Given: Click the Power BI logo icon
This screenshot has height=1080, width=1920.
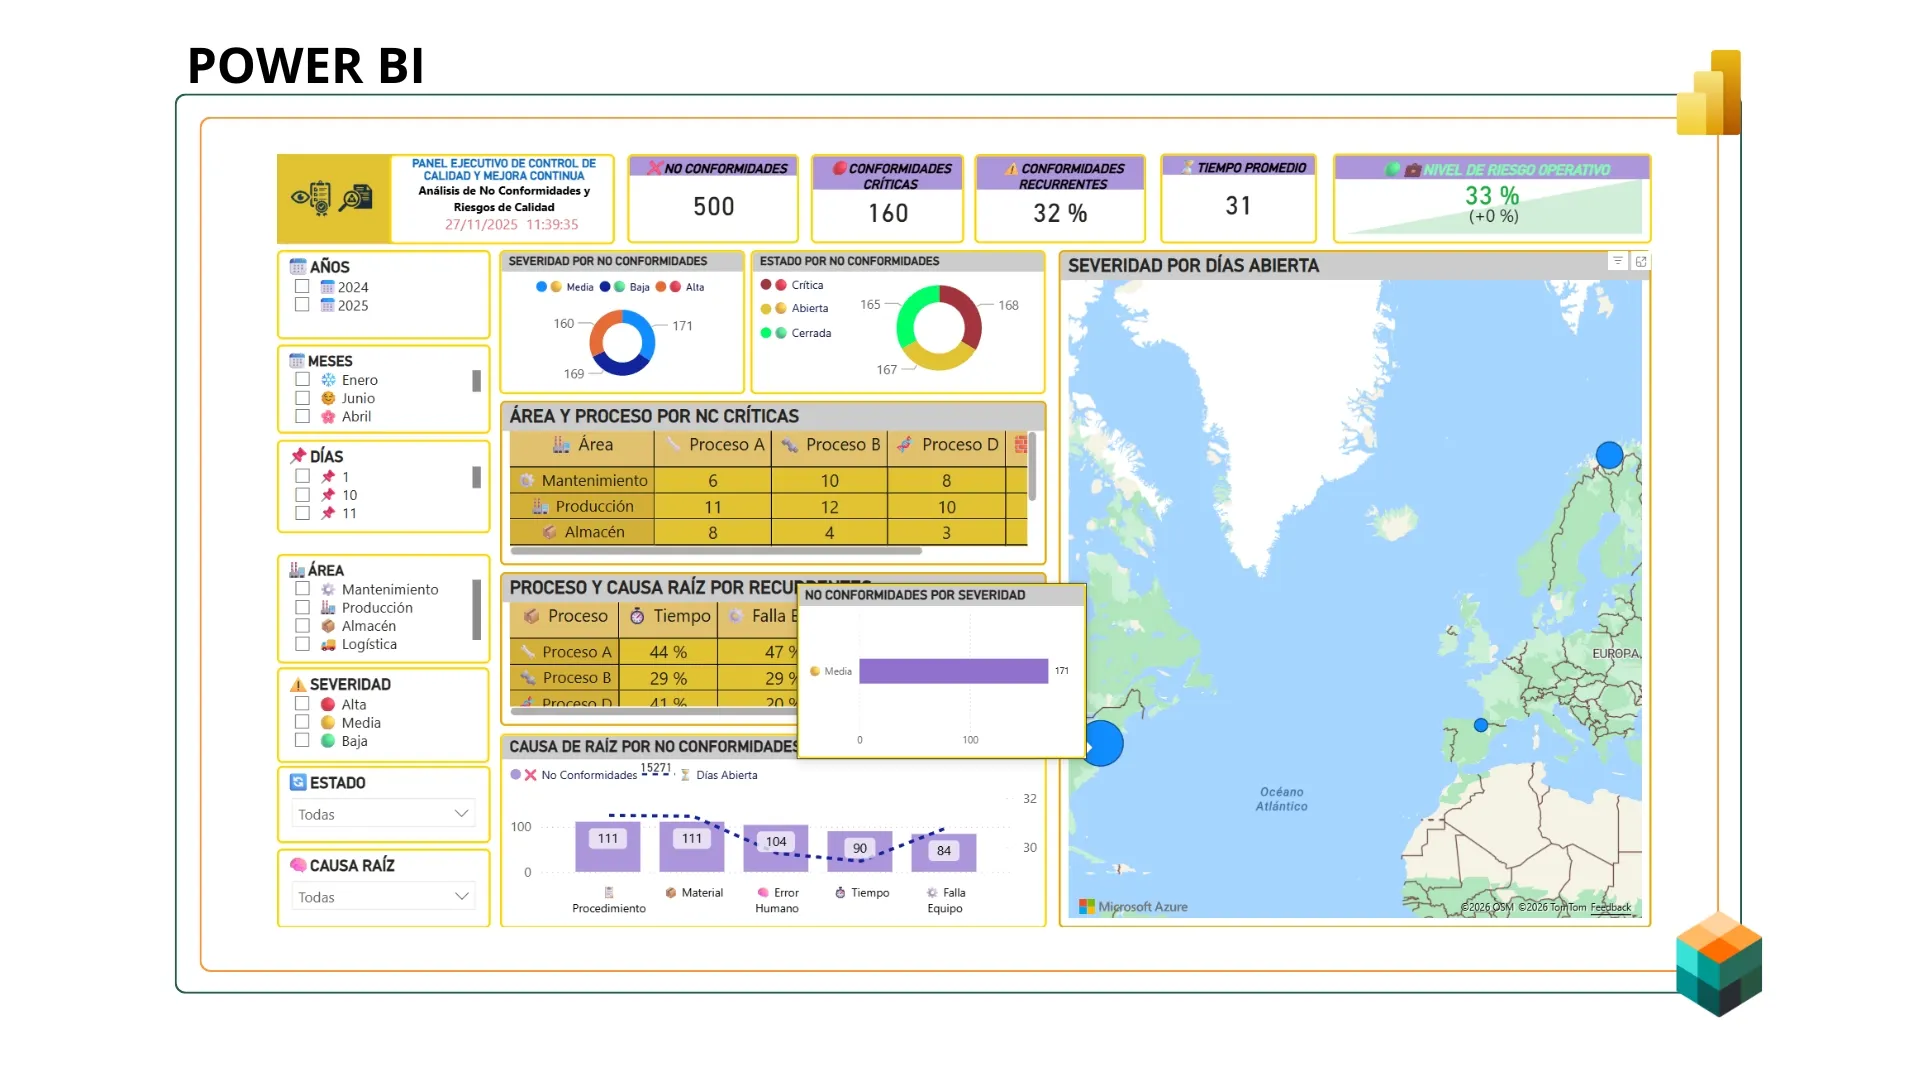Looking at the screenshot, I should (x=1709, y=92).
